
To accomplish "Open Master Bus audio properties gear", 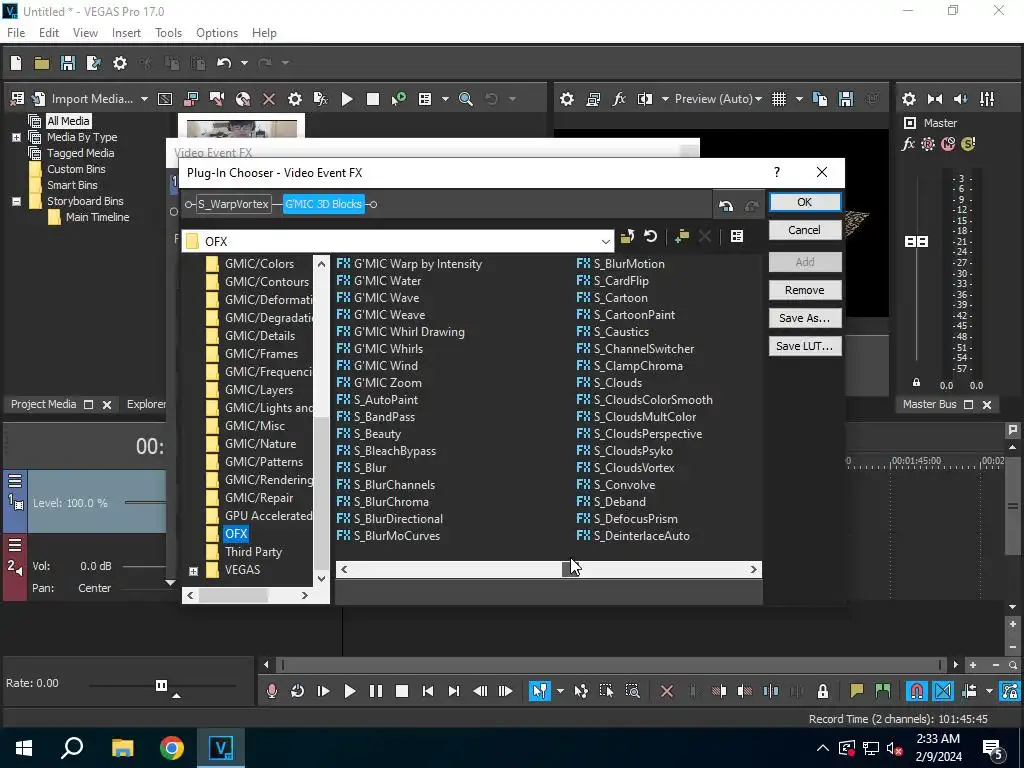I will (x=908, y=99).
